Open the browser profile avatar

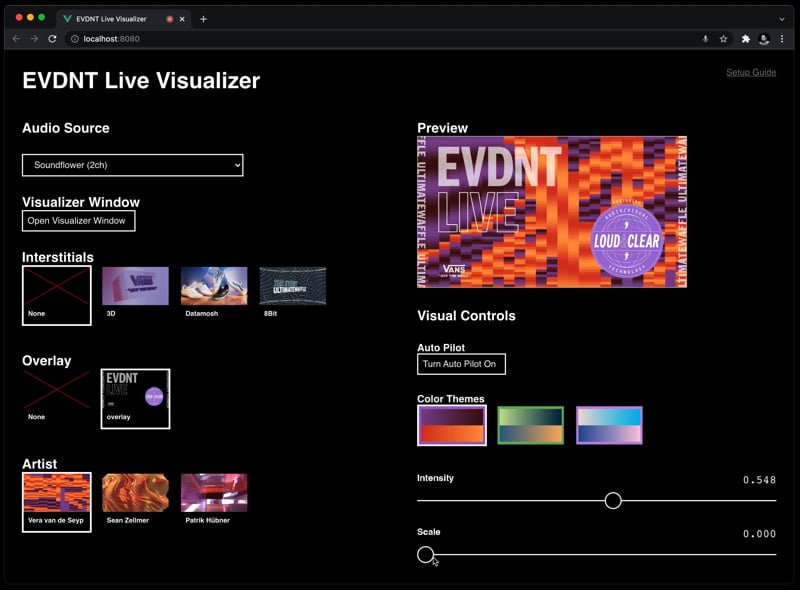tap(764, 39)
